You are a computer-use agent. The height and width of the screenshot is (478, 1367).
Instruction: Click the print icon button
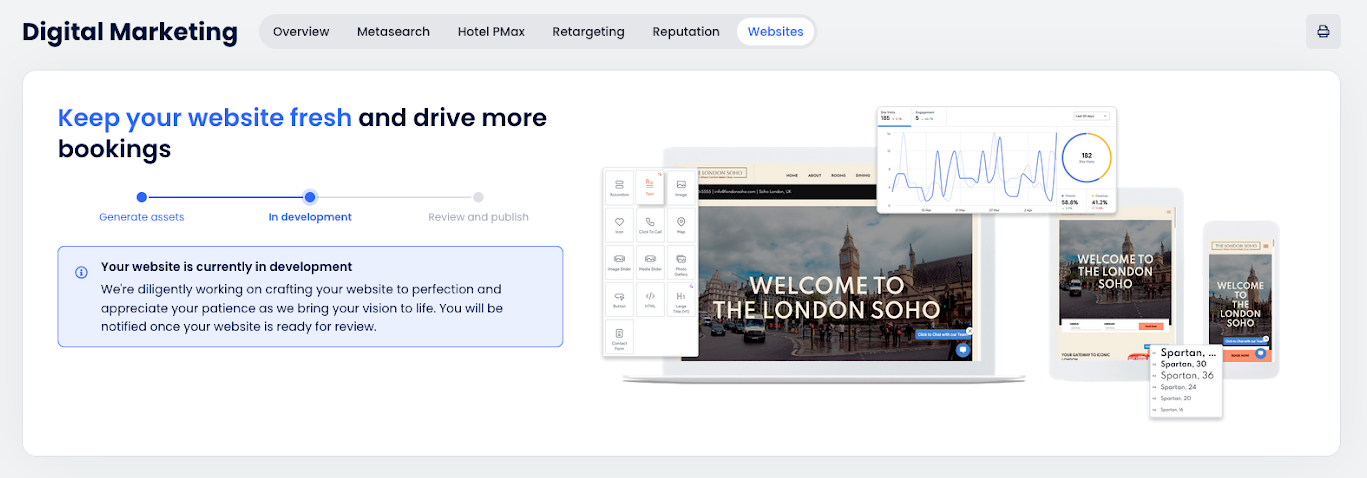1323,31
